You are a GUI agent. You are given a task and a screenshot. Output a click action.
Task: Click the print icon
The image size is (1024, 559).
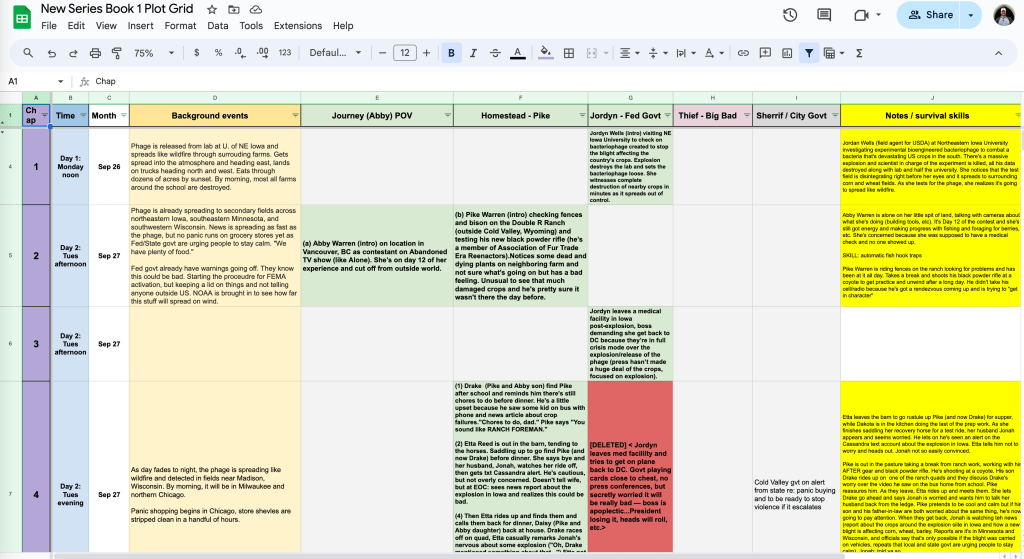click(x=95, y=53)
